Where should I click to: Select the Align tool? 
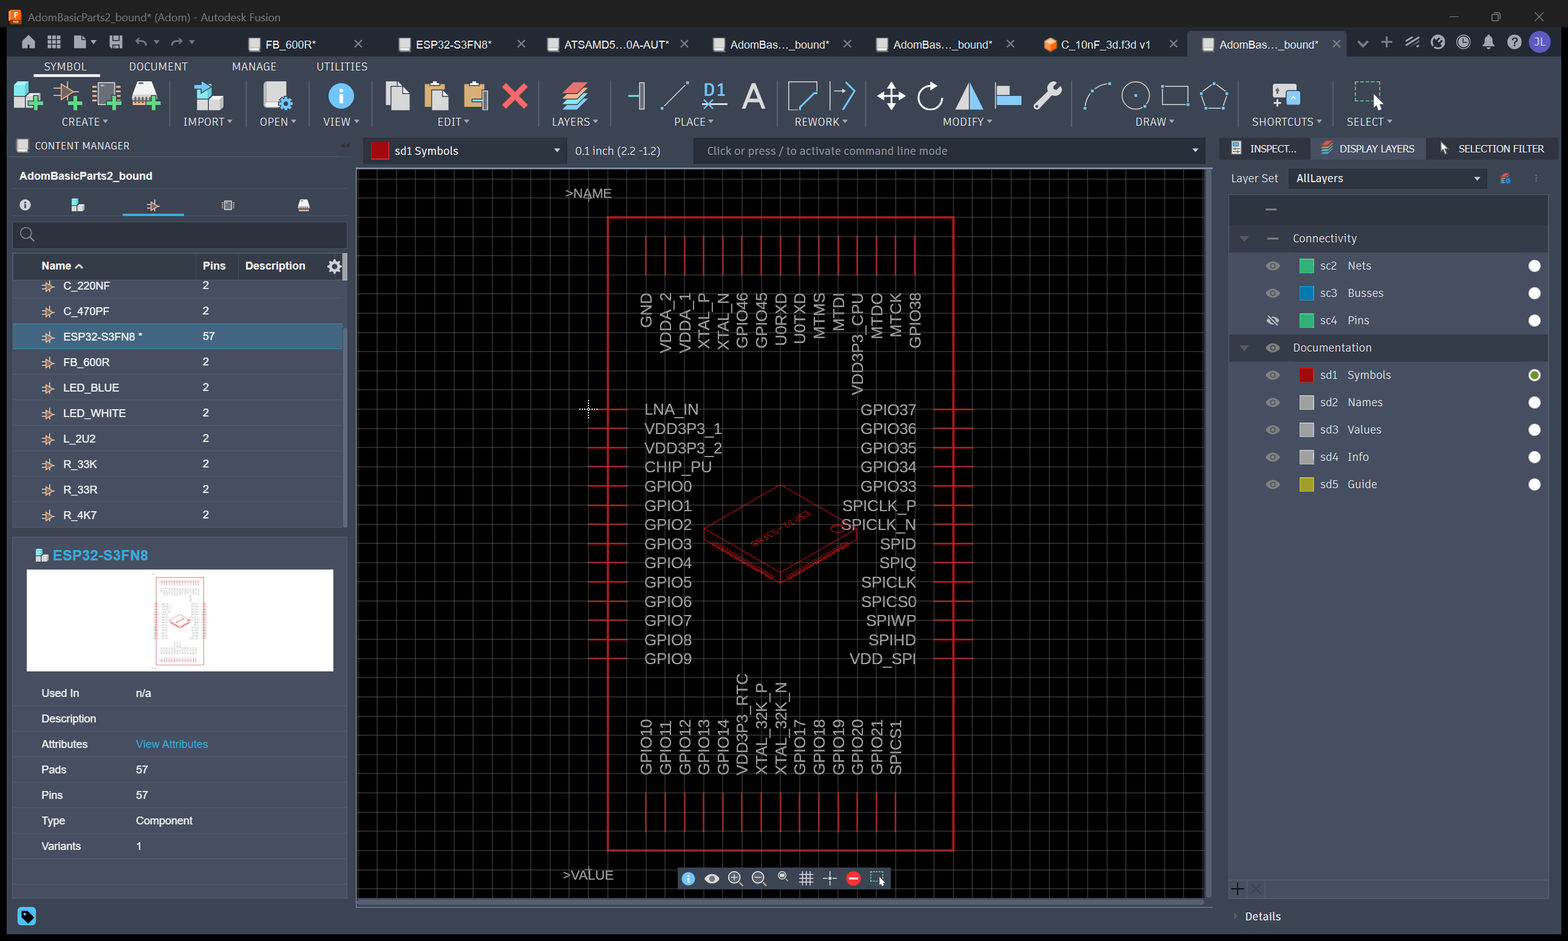point(1008,96)
